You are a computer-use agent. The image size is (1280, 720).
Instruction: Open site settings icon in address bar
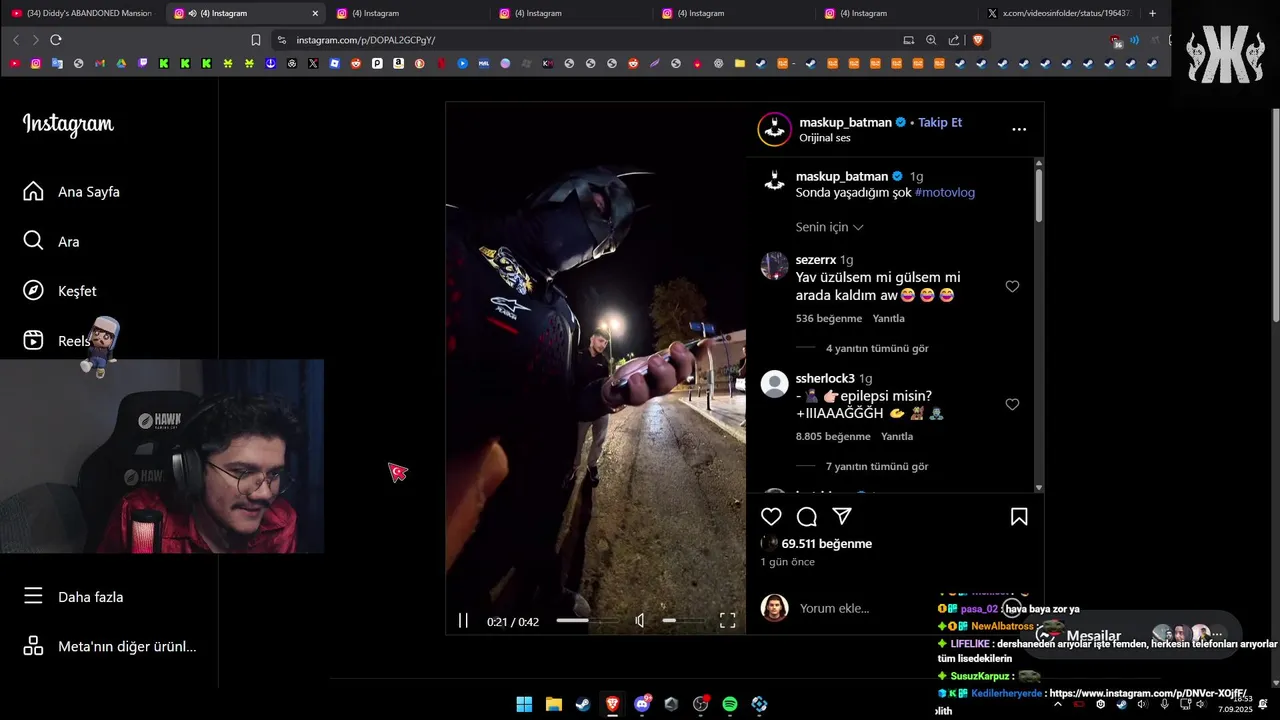(x=282, y=40)
